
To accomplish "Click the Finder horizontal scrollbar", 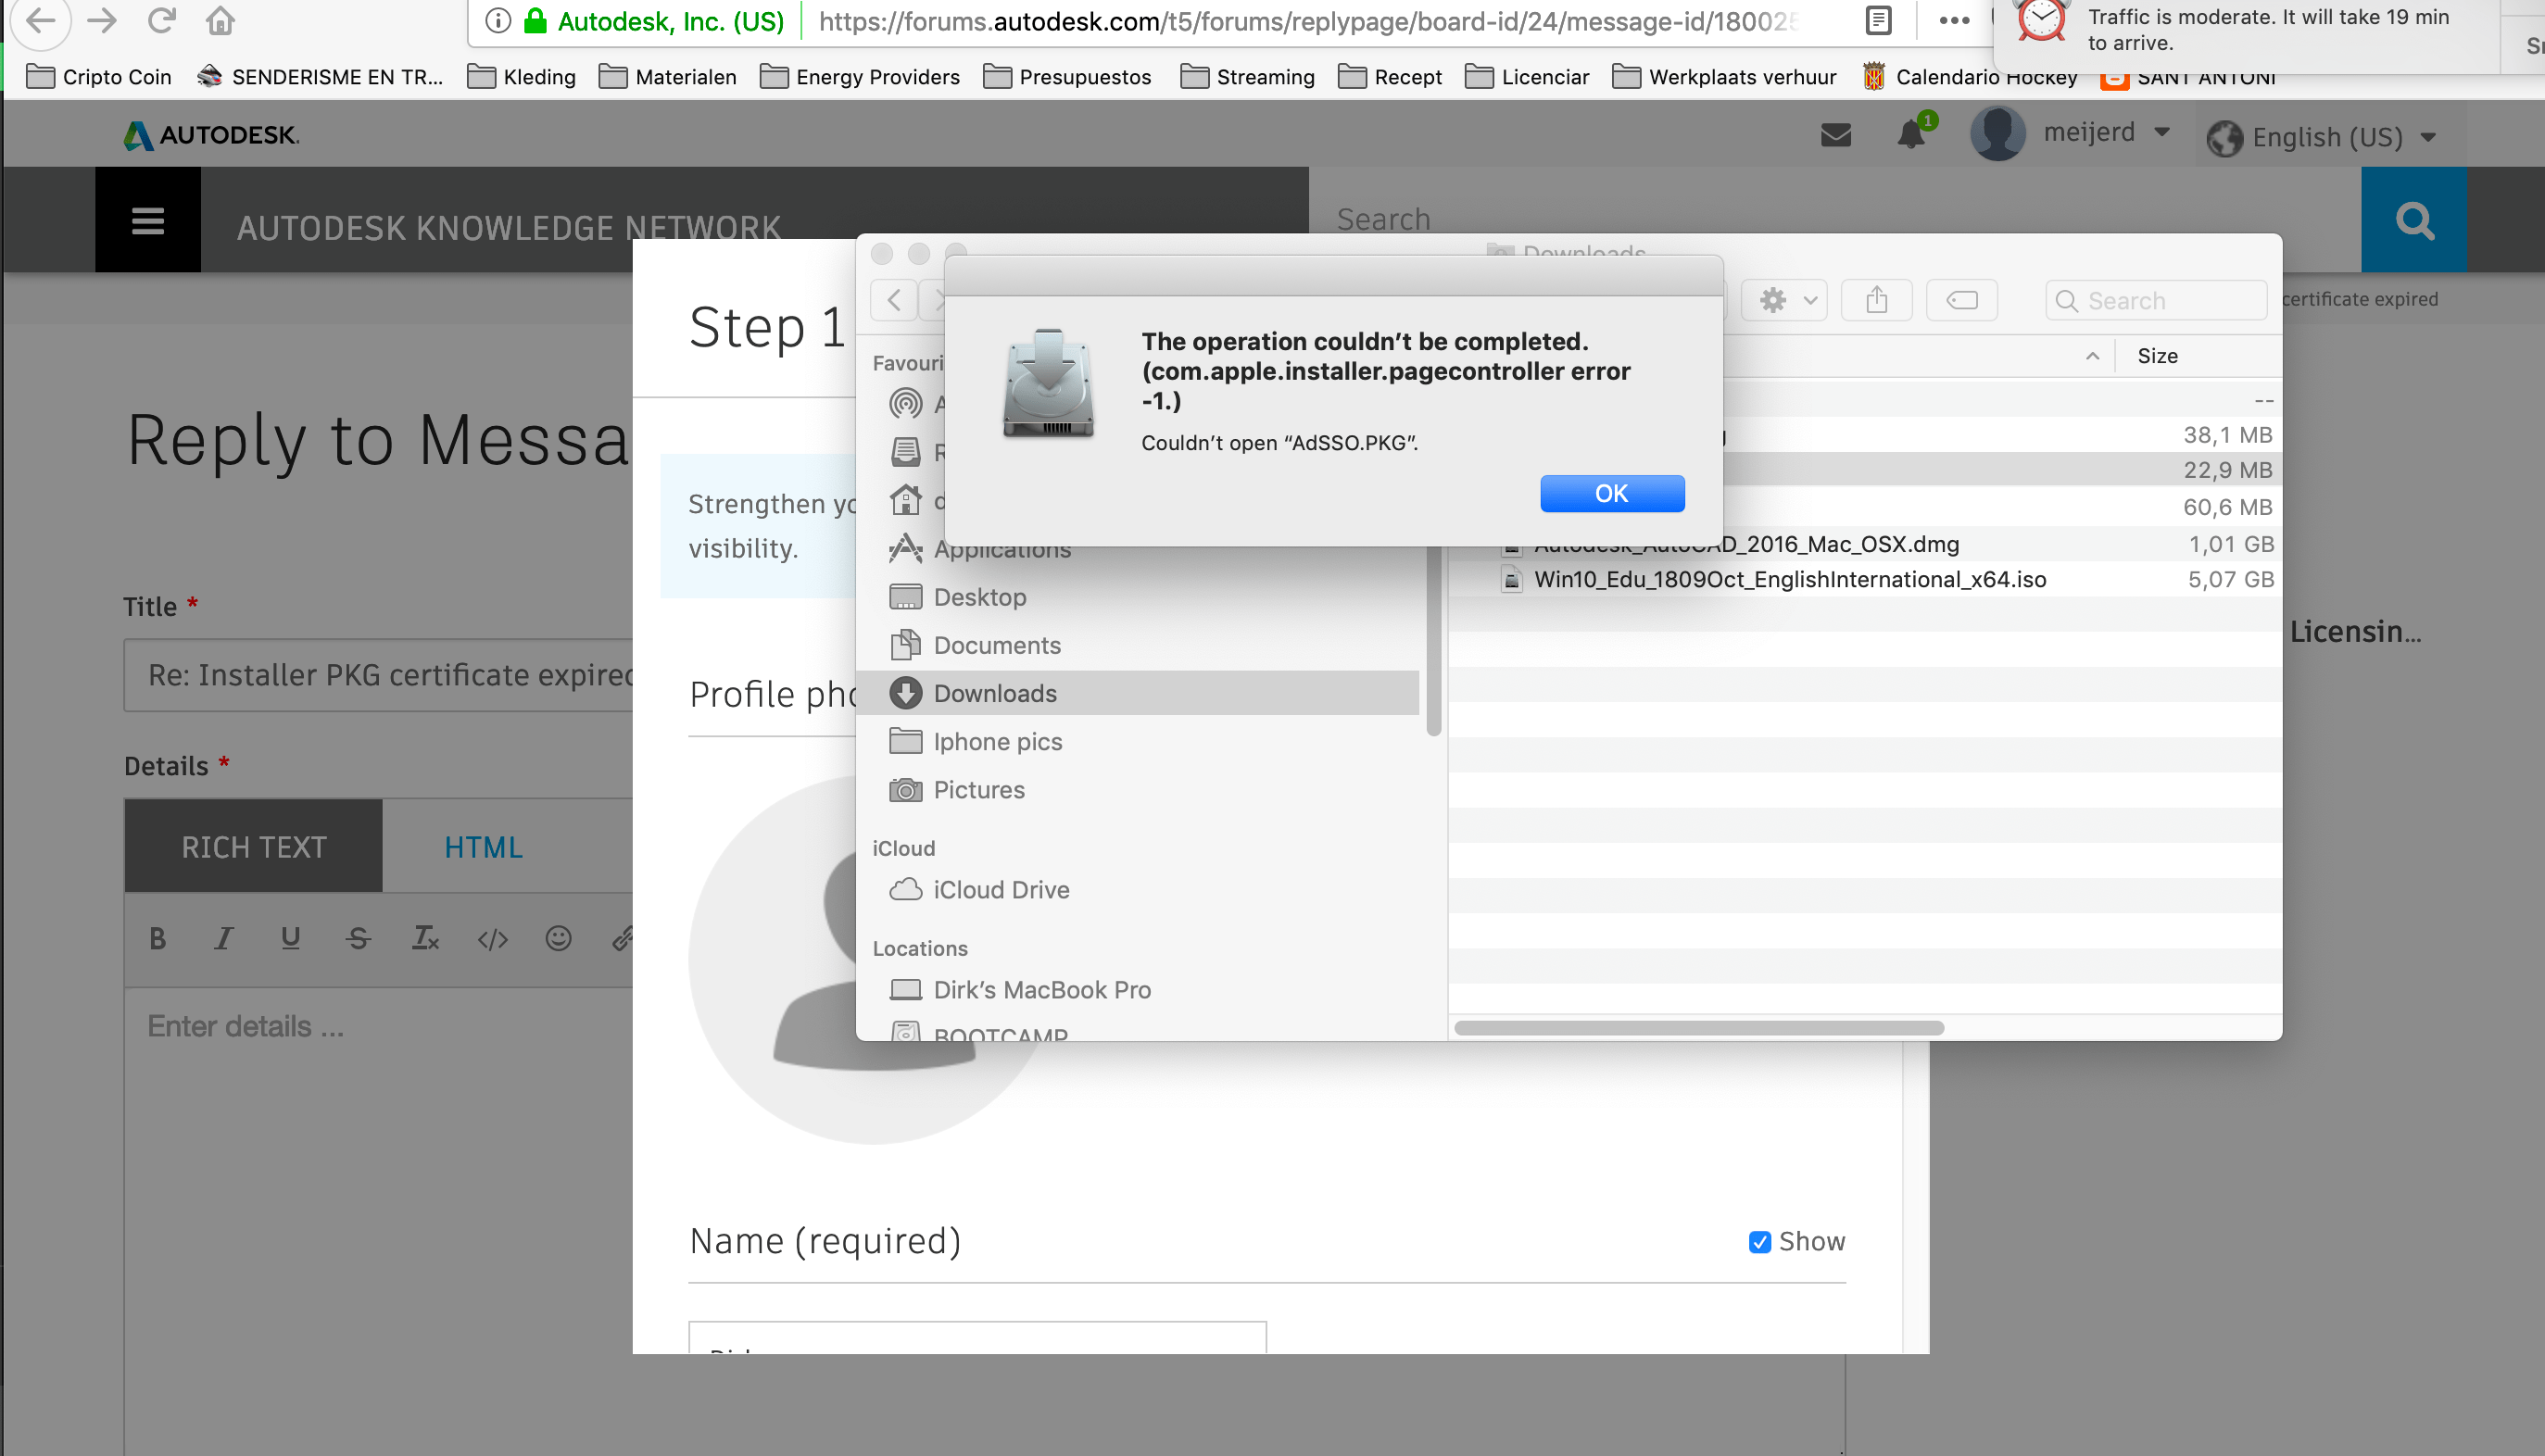I will pos(1698,1028).
